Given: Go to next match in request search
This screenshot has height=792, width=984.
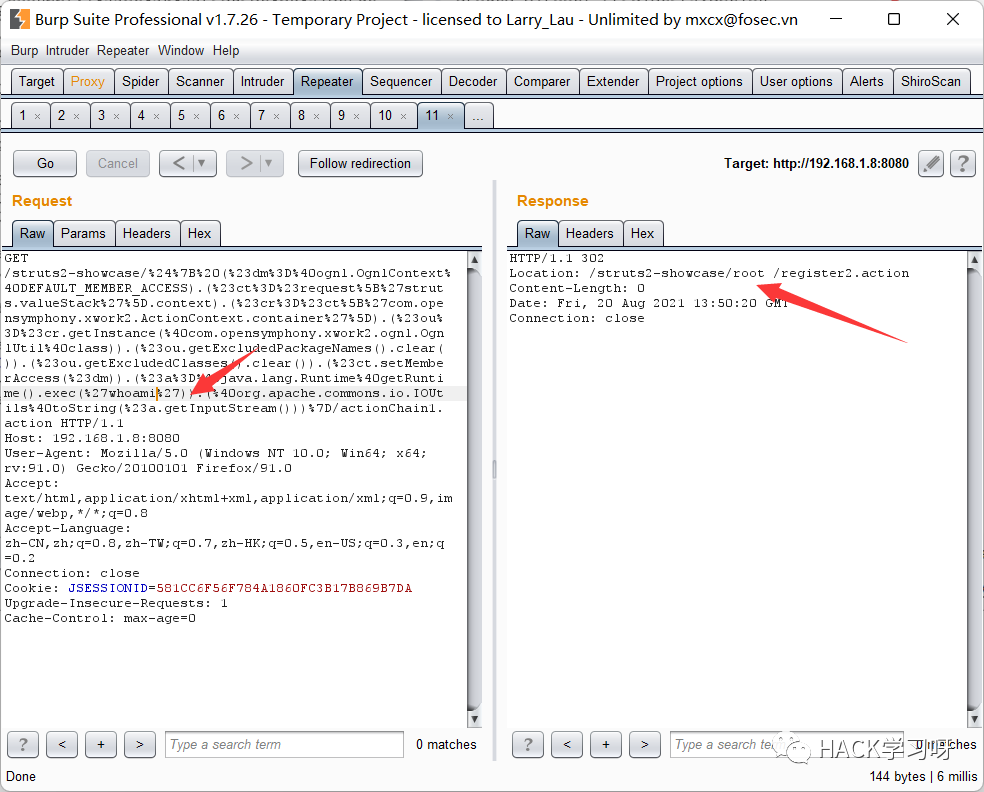Looking at the screenshot, I should (x=140, y=745).
